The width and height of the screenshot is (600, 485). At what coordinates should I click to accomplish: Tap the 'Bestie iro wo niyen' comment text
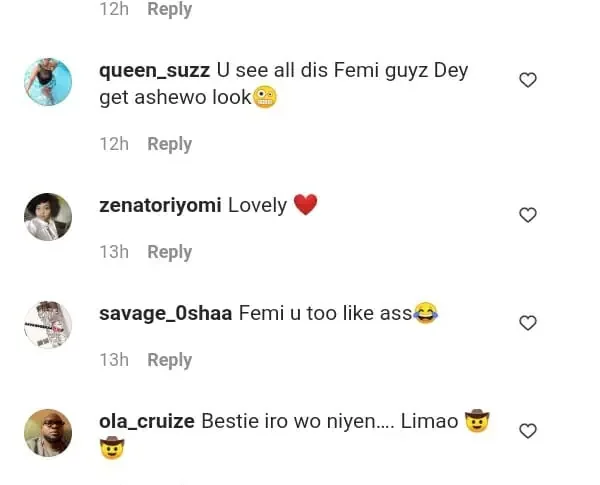point(300,421)
